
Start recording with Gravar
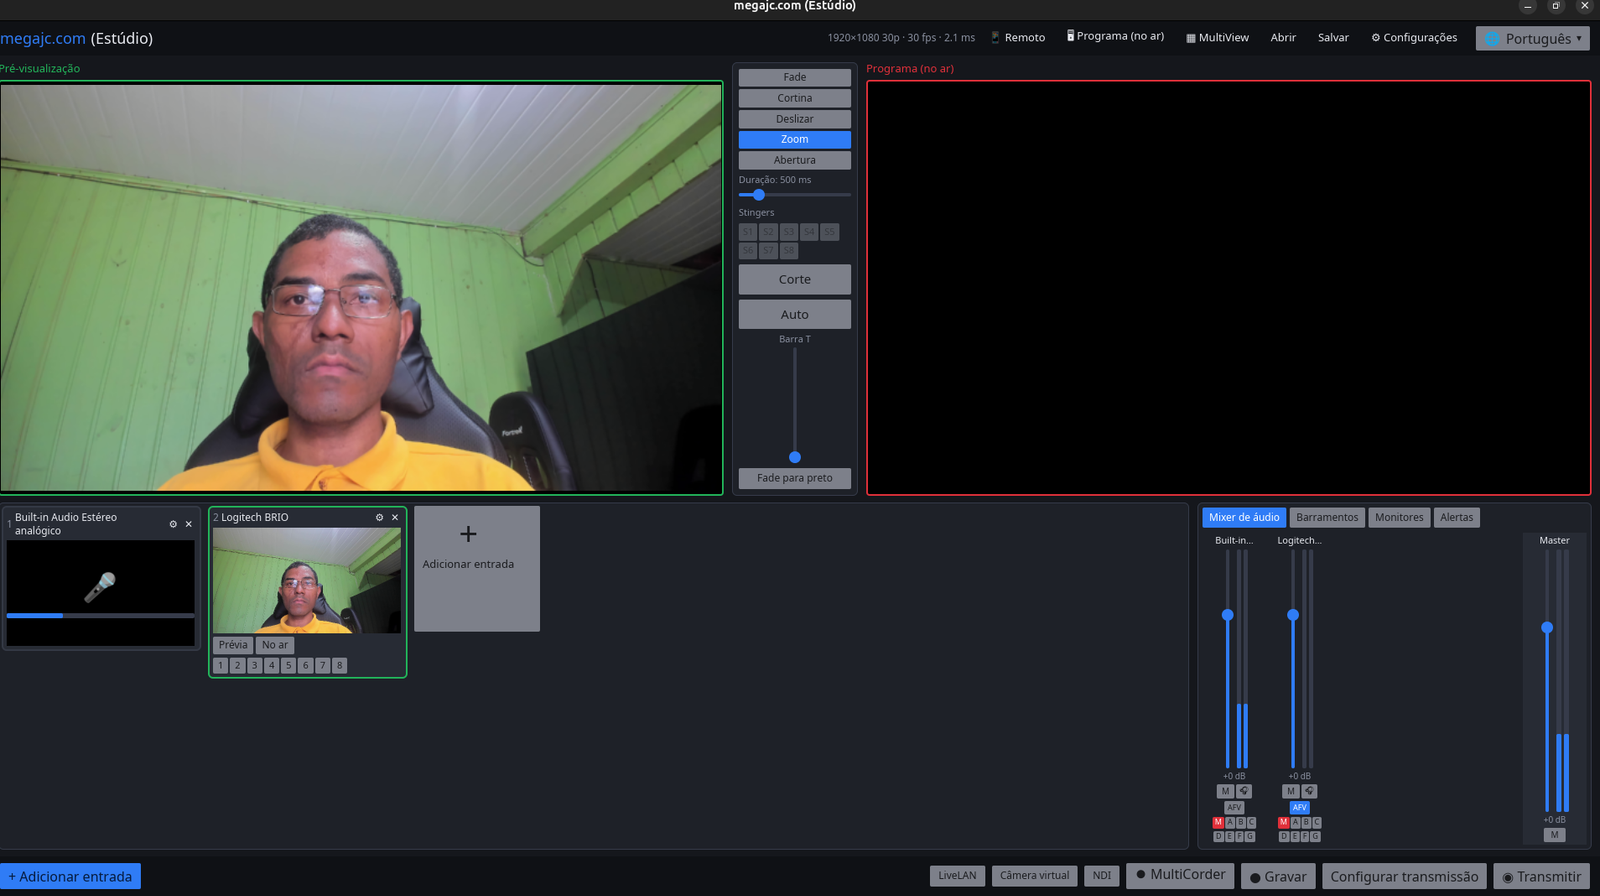[1278, 877]
